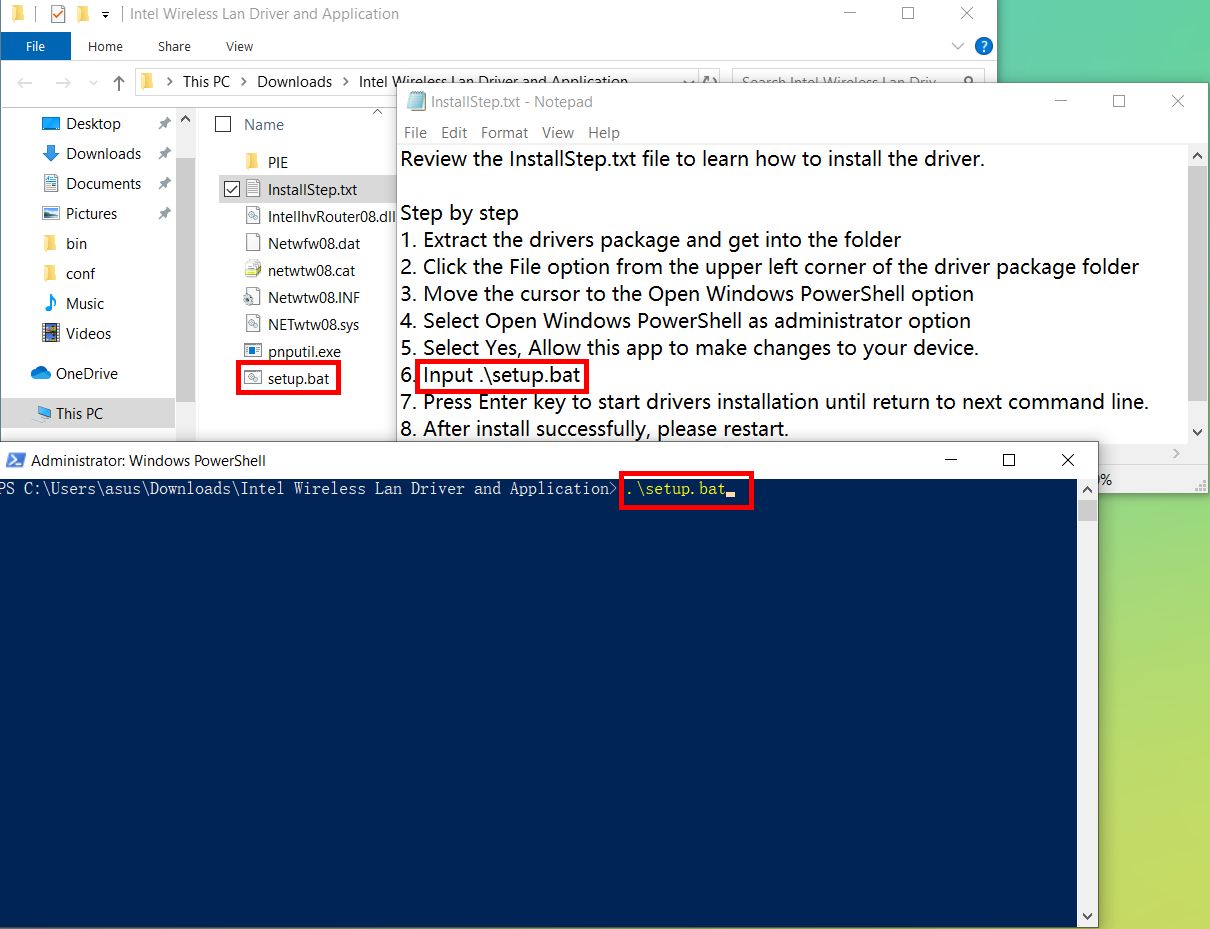
Task: Select the IntelIhvRouter08.dll file
Action: click(332, 217)
